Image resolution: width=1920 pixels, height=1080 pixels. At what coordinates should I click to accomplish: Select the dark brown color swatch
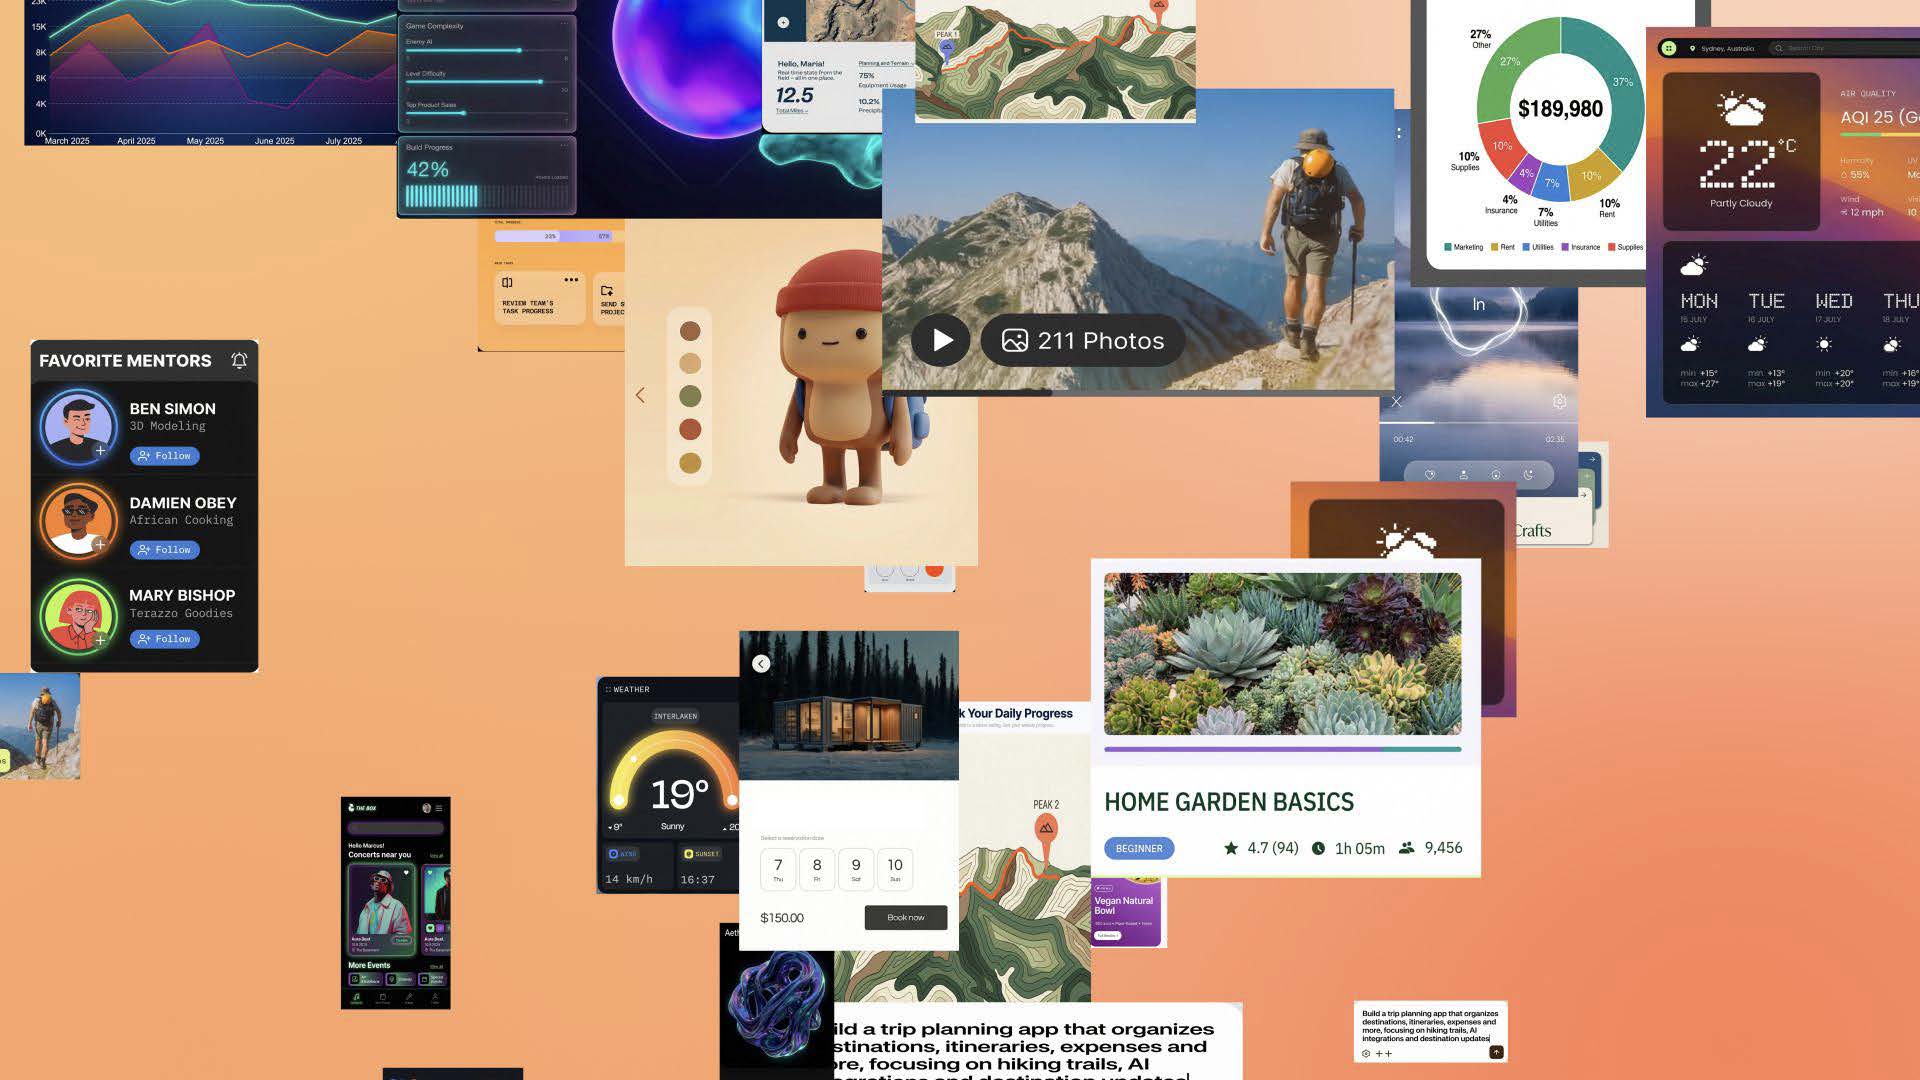coord(690,331)
